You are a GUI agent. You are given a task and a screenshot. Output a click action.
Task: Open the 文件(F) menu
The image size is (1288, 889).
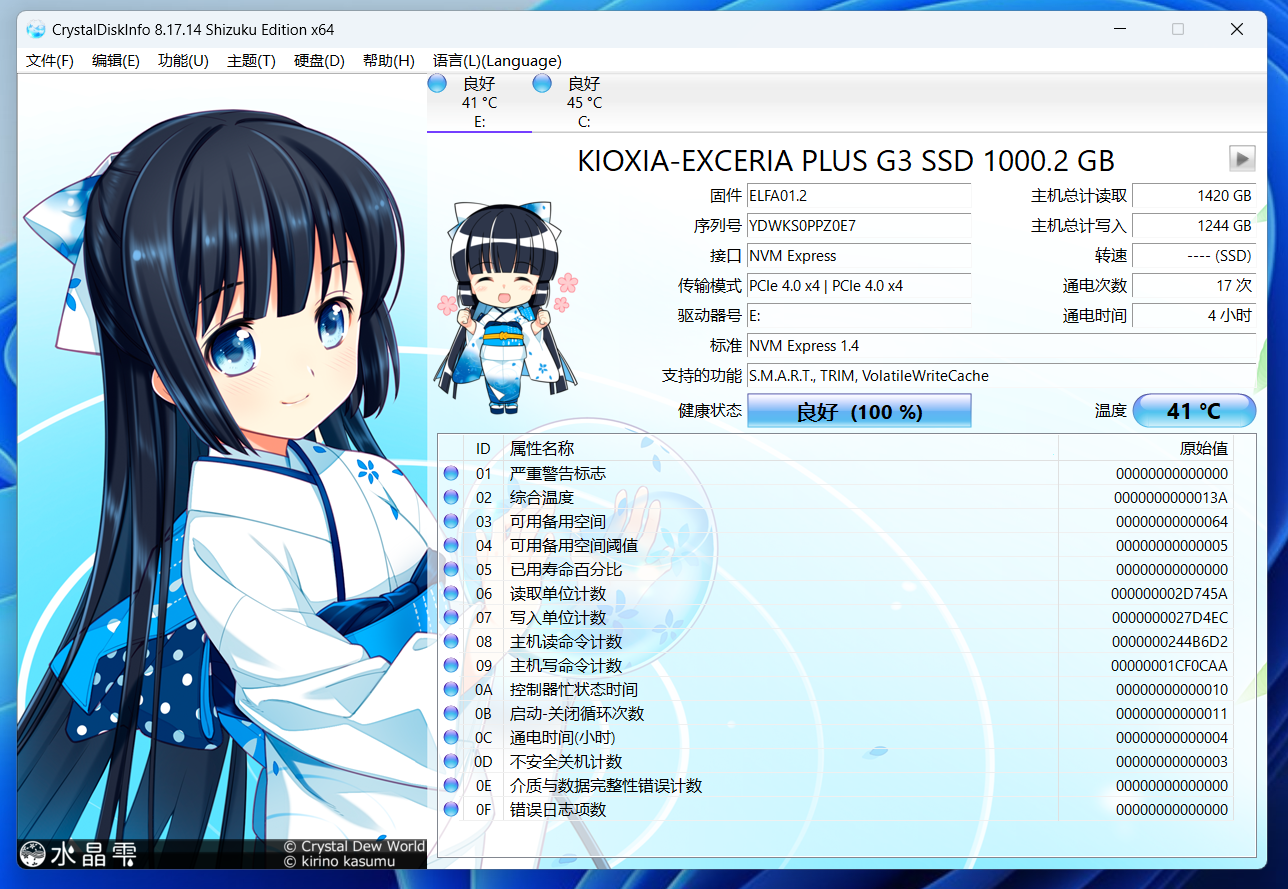click(50, 61)
